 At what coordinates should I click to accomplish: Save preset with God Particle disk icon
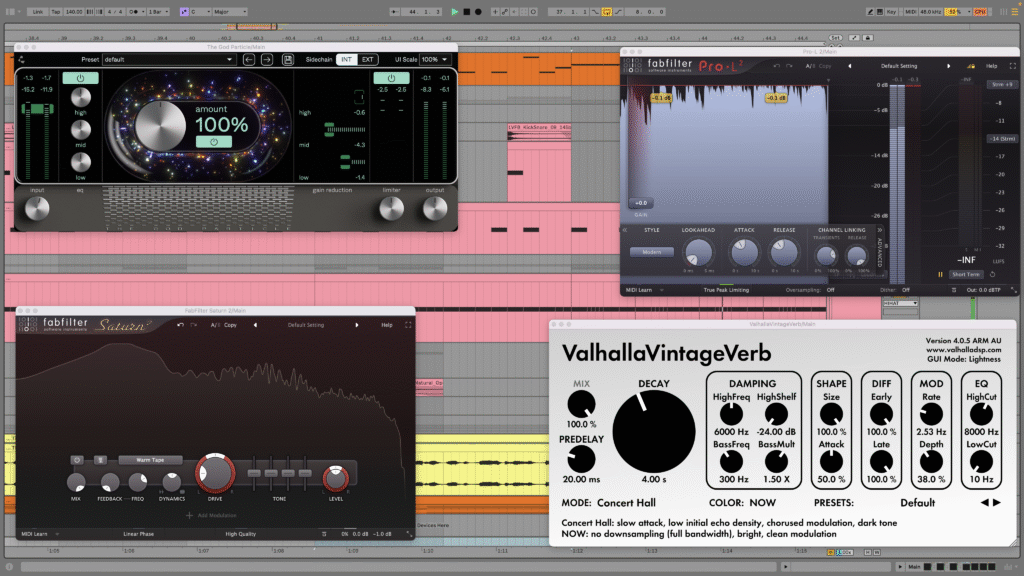288,60
